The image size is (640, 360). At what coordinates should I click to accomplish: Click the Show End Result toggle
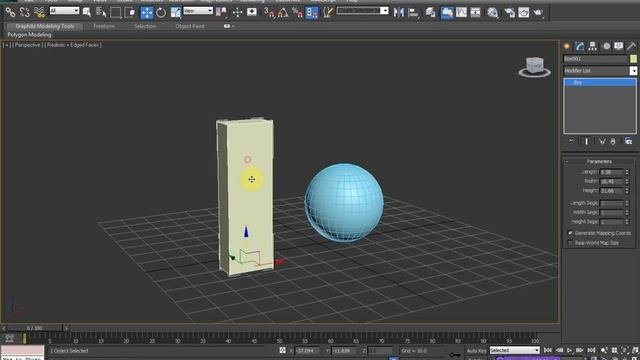(587, 141)
